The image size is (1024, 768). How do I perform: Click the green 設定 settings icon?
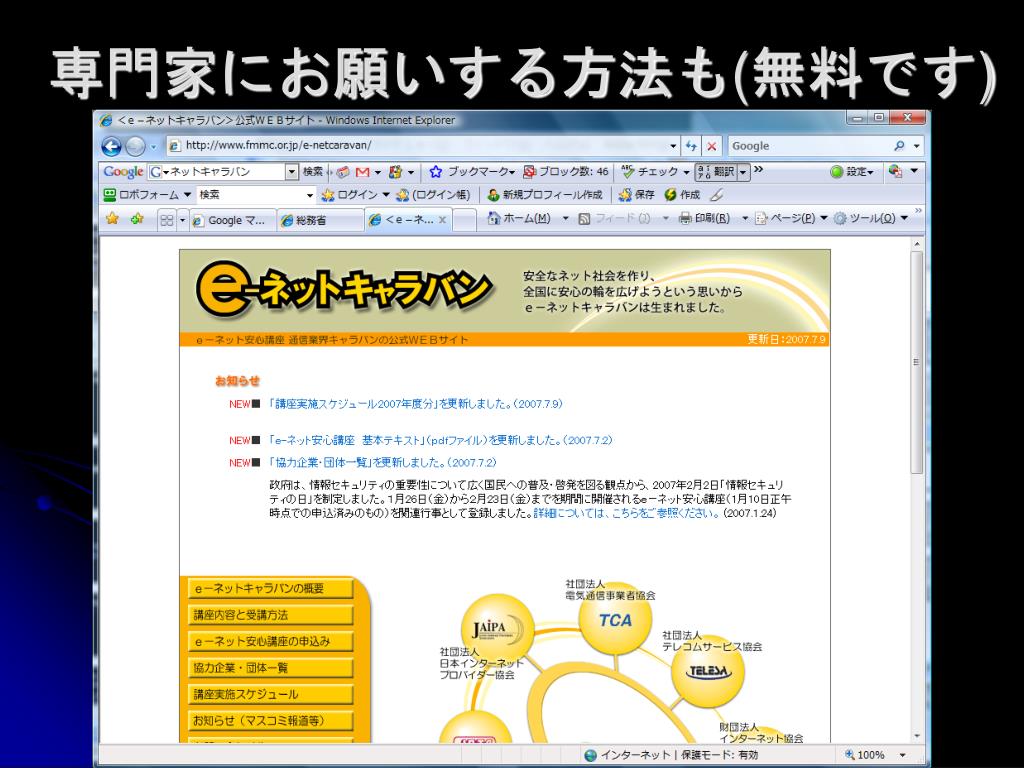836,172
